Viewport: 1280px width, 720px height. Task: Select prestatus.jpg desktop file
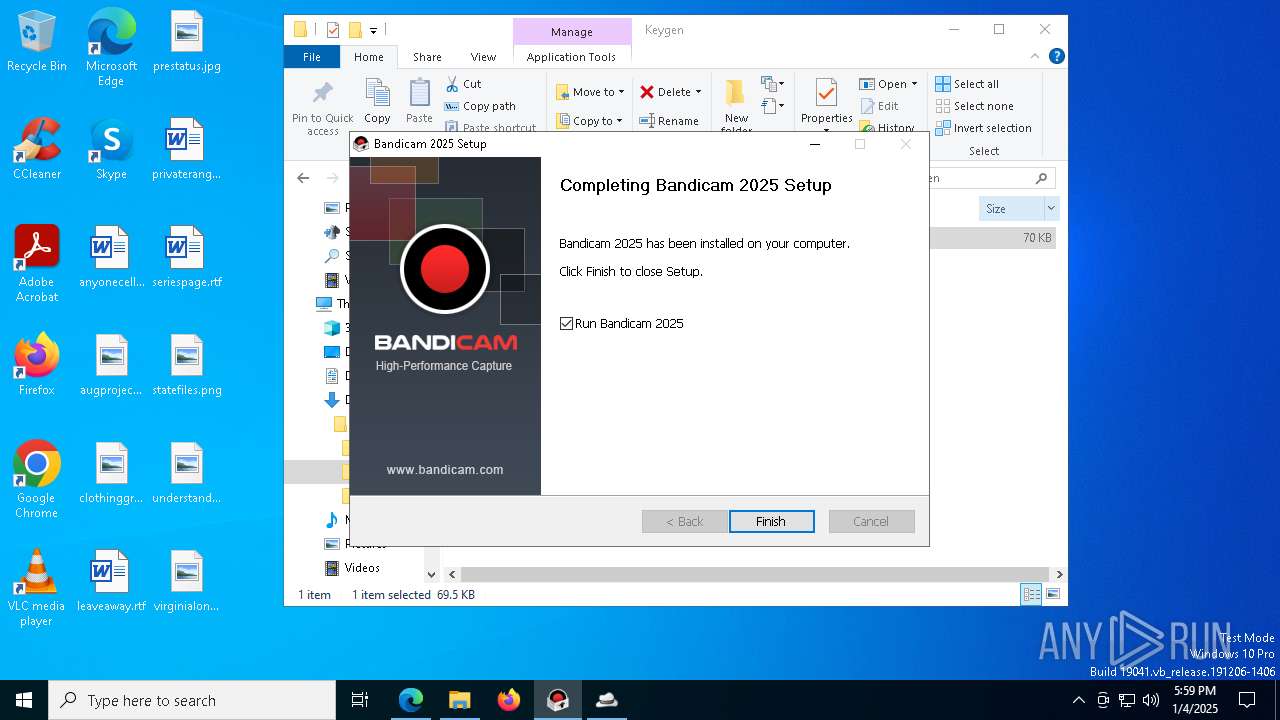[187, 42]
